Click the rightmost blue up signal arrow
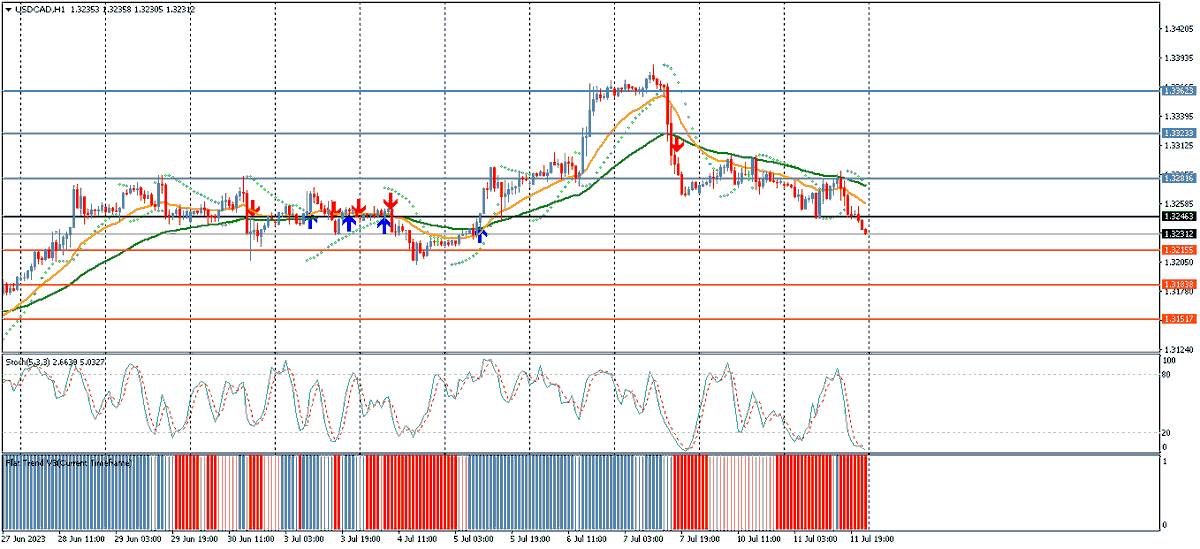This screenshot has width=1200, height=549. [x=481, y=235]
